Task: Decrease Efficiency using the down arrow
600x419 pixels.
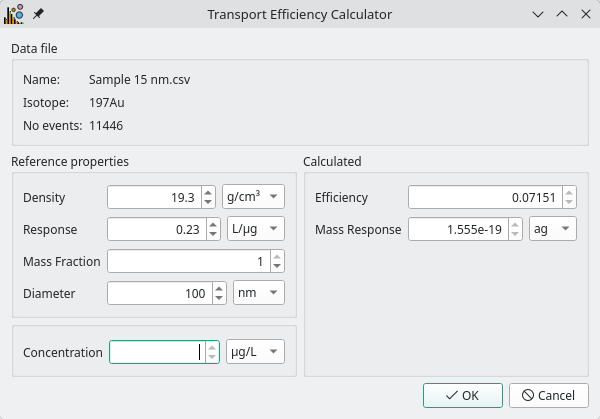Action: click(x=569, y=202)
